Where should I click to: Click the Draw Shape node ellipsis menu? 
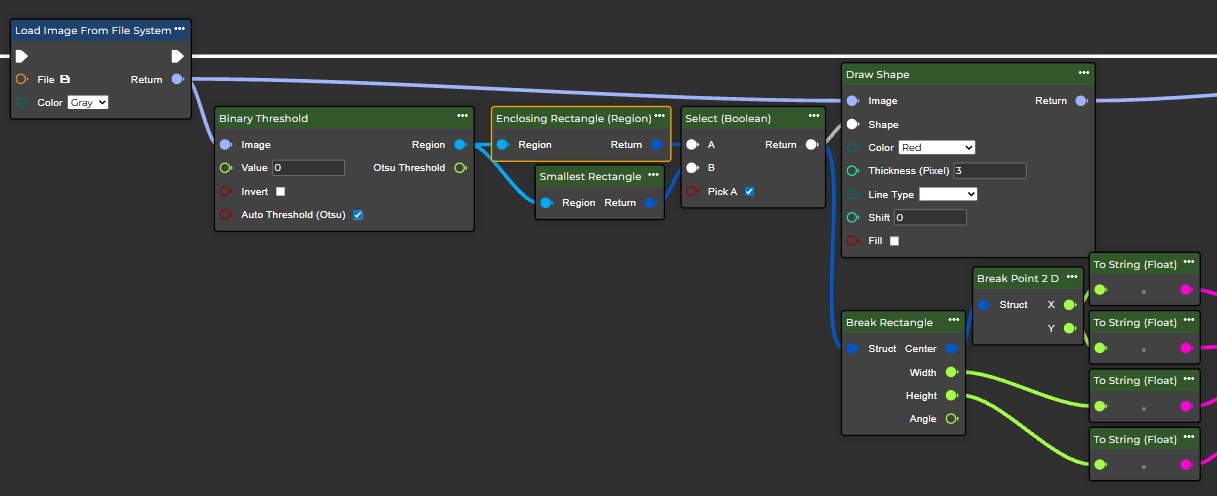[x=1084, y=73]
